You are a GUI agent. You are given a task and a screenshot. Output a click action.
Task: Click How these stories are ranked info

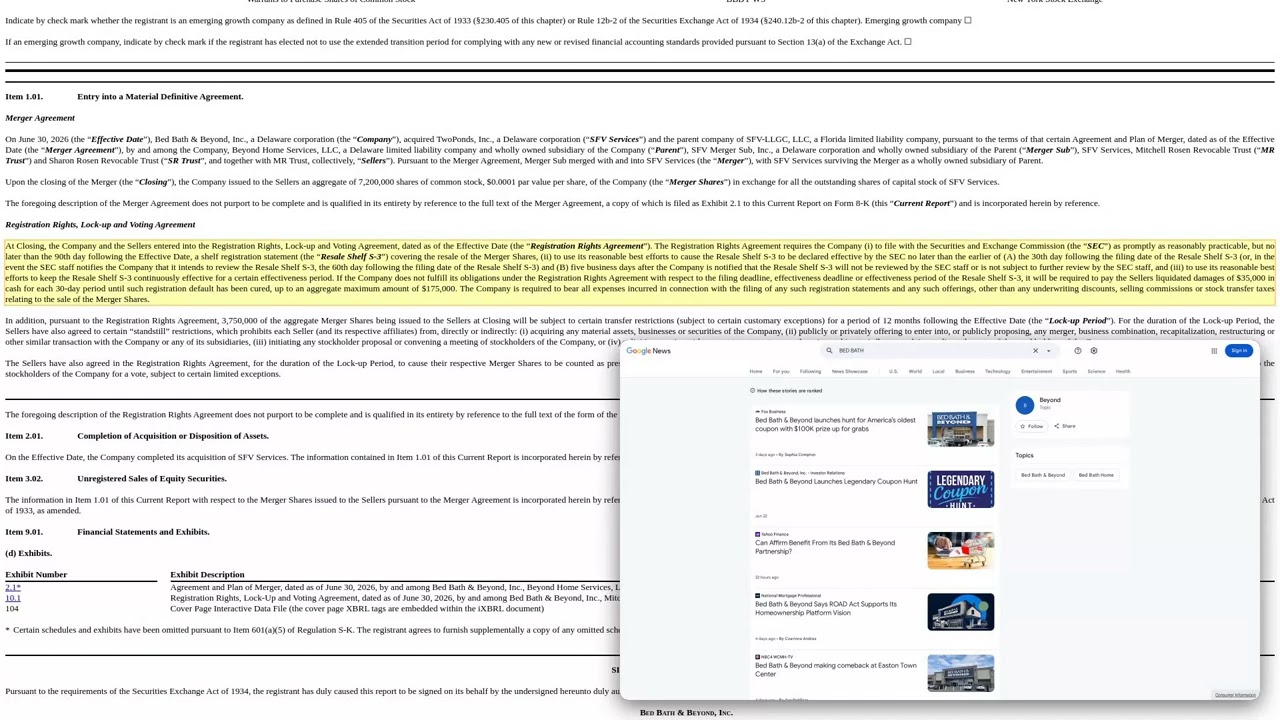[786, 391]
